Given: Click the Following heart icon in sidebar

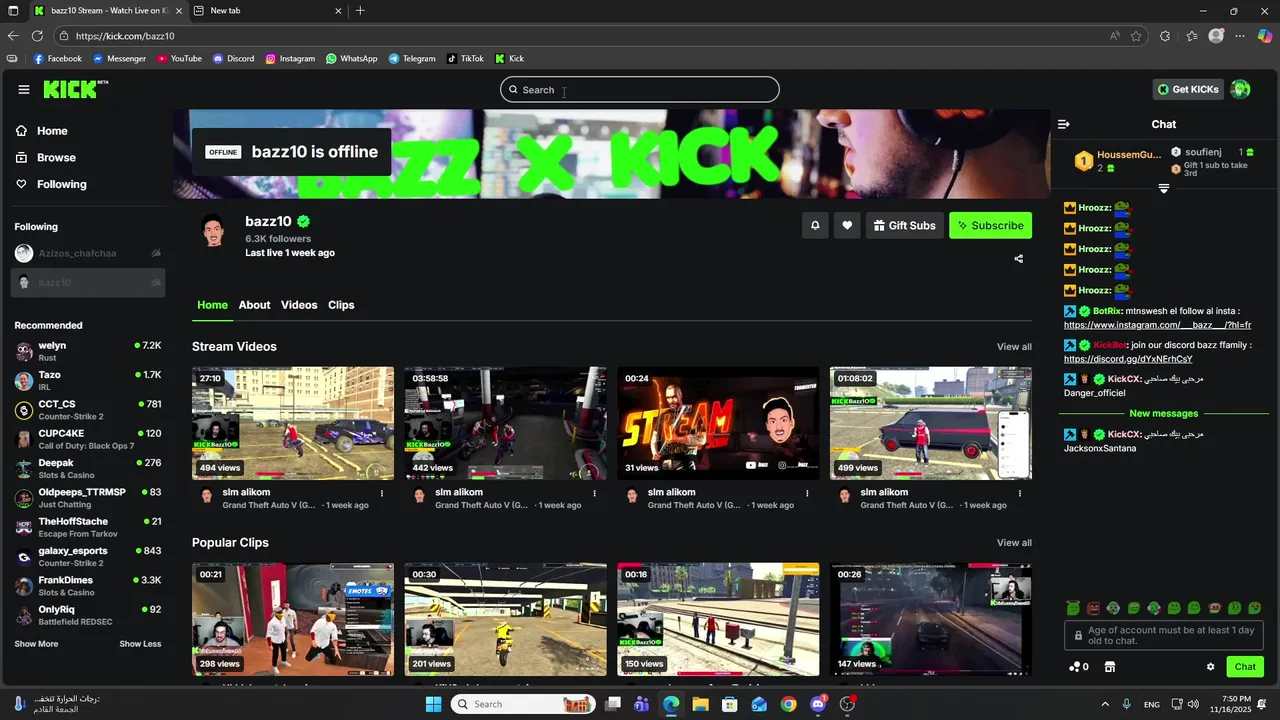Looking at the screenshot, I should (x=21, y=184).
